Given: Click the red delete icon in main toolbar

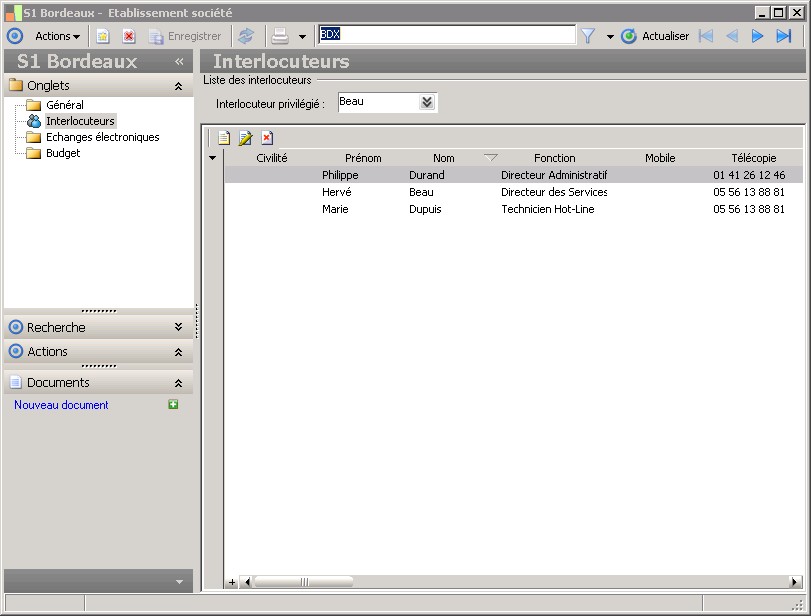Looking at the screenshot, I should [129, 36].
